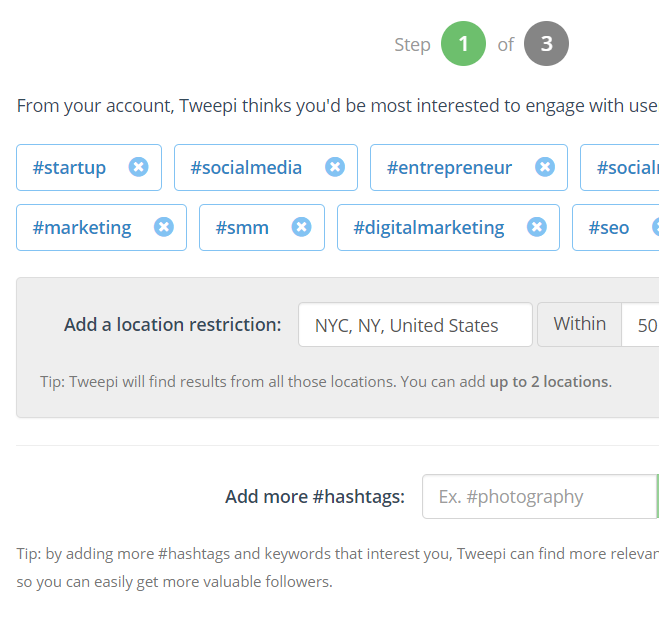Screen dimensions: 659x621
Task: Select the #digitalmarketing hashtag chip
Action: coord(428,227)
